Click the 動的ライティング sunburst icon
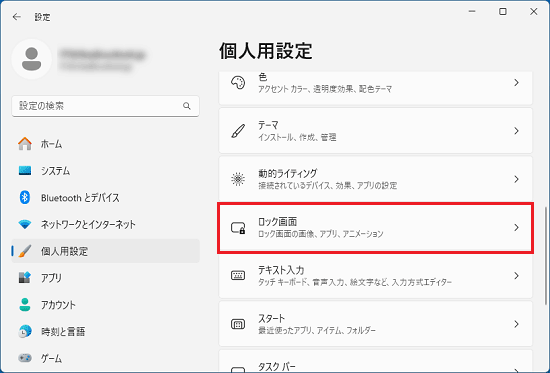The width and height of the screenshot is (550, 373). pos(238,179)
